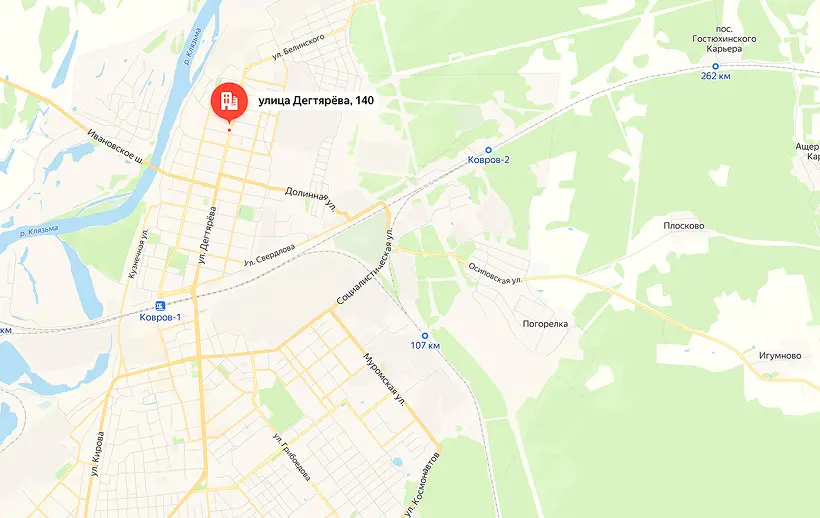
Task: Open the улица Дегтярёва, 140 address label
Action: point(316,101)
